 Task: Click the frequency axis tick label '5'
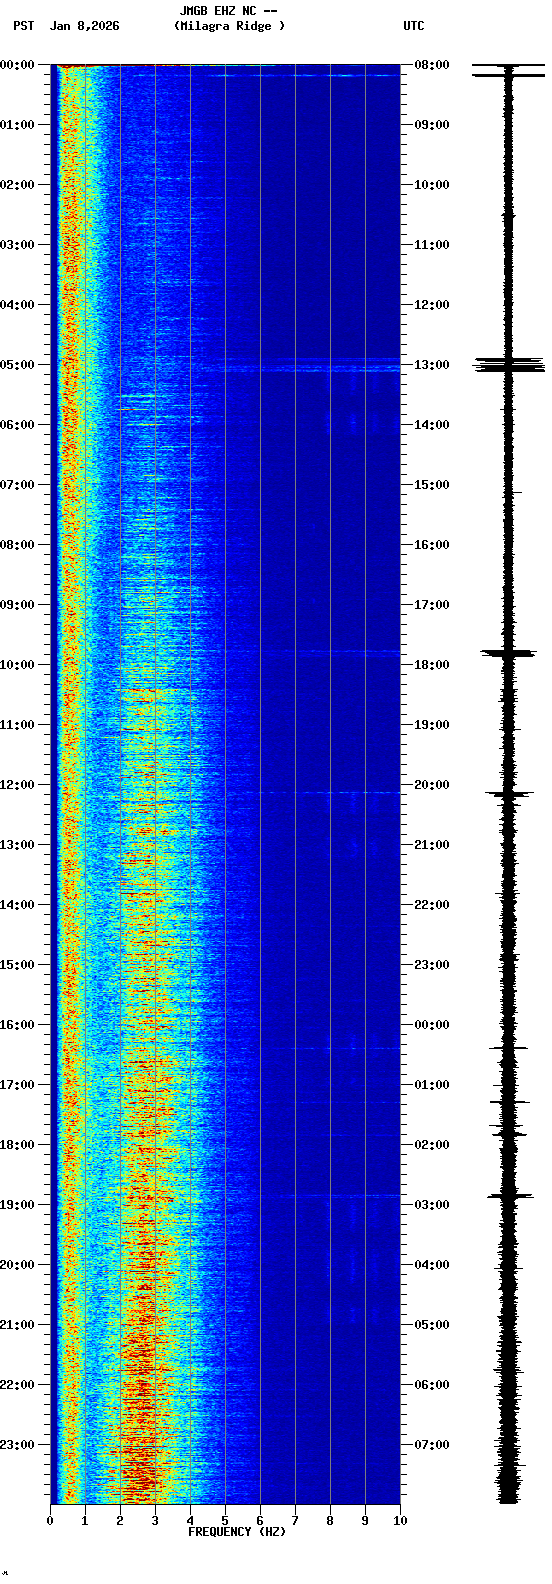coord(225,1521)
